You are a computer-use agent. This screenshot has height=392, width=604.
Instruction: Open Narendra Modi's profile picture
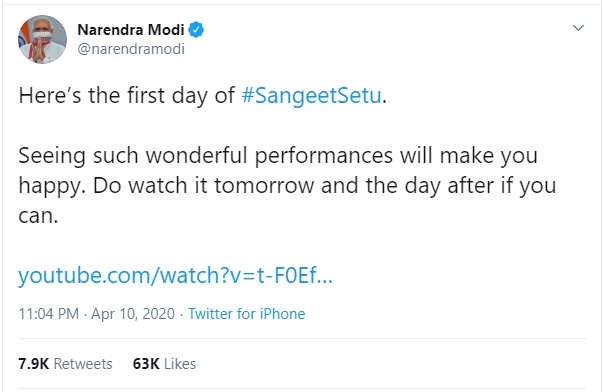coord(42,39)
